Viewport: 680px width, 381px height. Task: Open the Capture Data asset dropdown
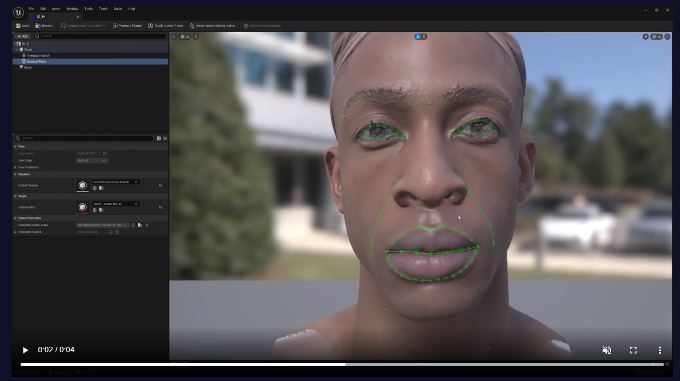pos(115,204)
